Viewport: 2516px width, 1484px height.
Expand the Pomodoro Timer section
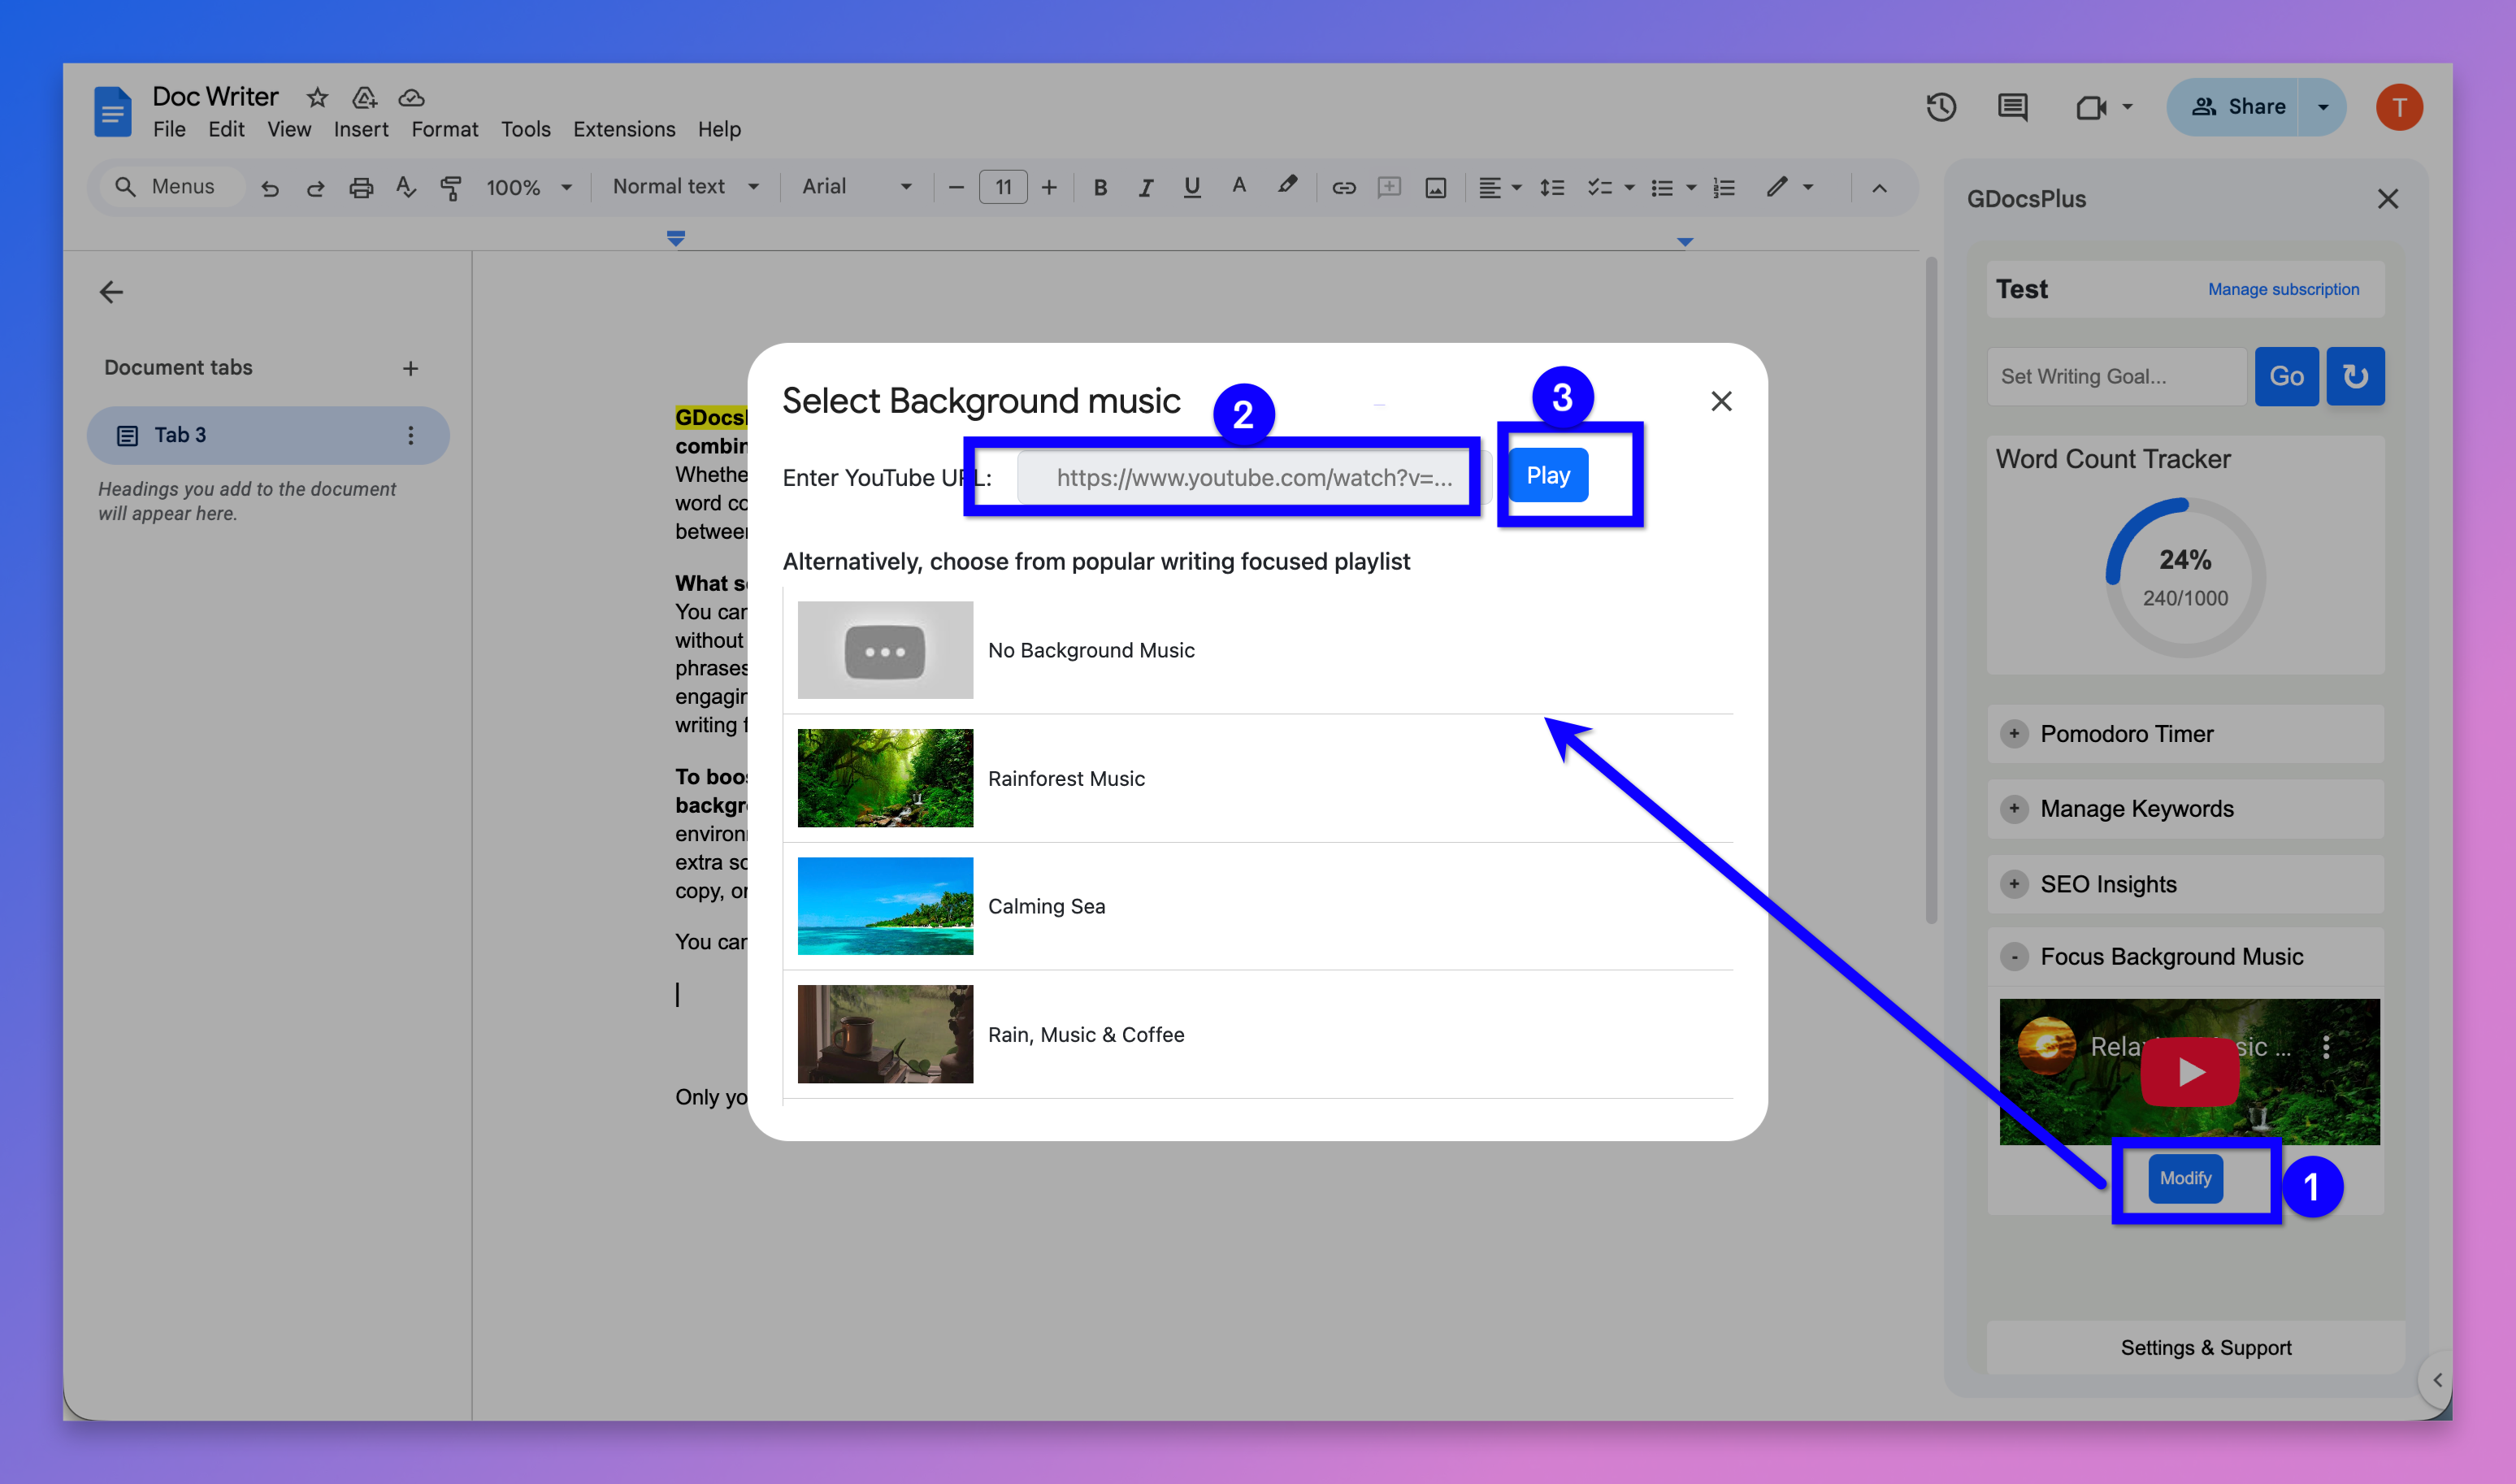point(2014,733)
